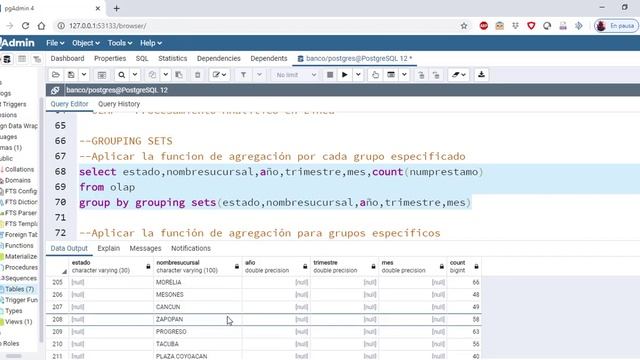Open Edit pencil dropdown
The width and height of the screenshot is (640, 360).
(219, 75)
